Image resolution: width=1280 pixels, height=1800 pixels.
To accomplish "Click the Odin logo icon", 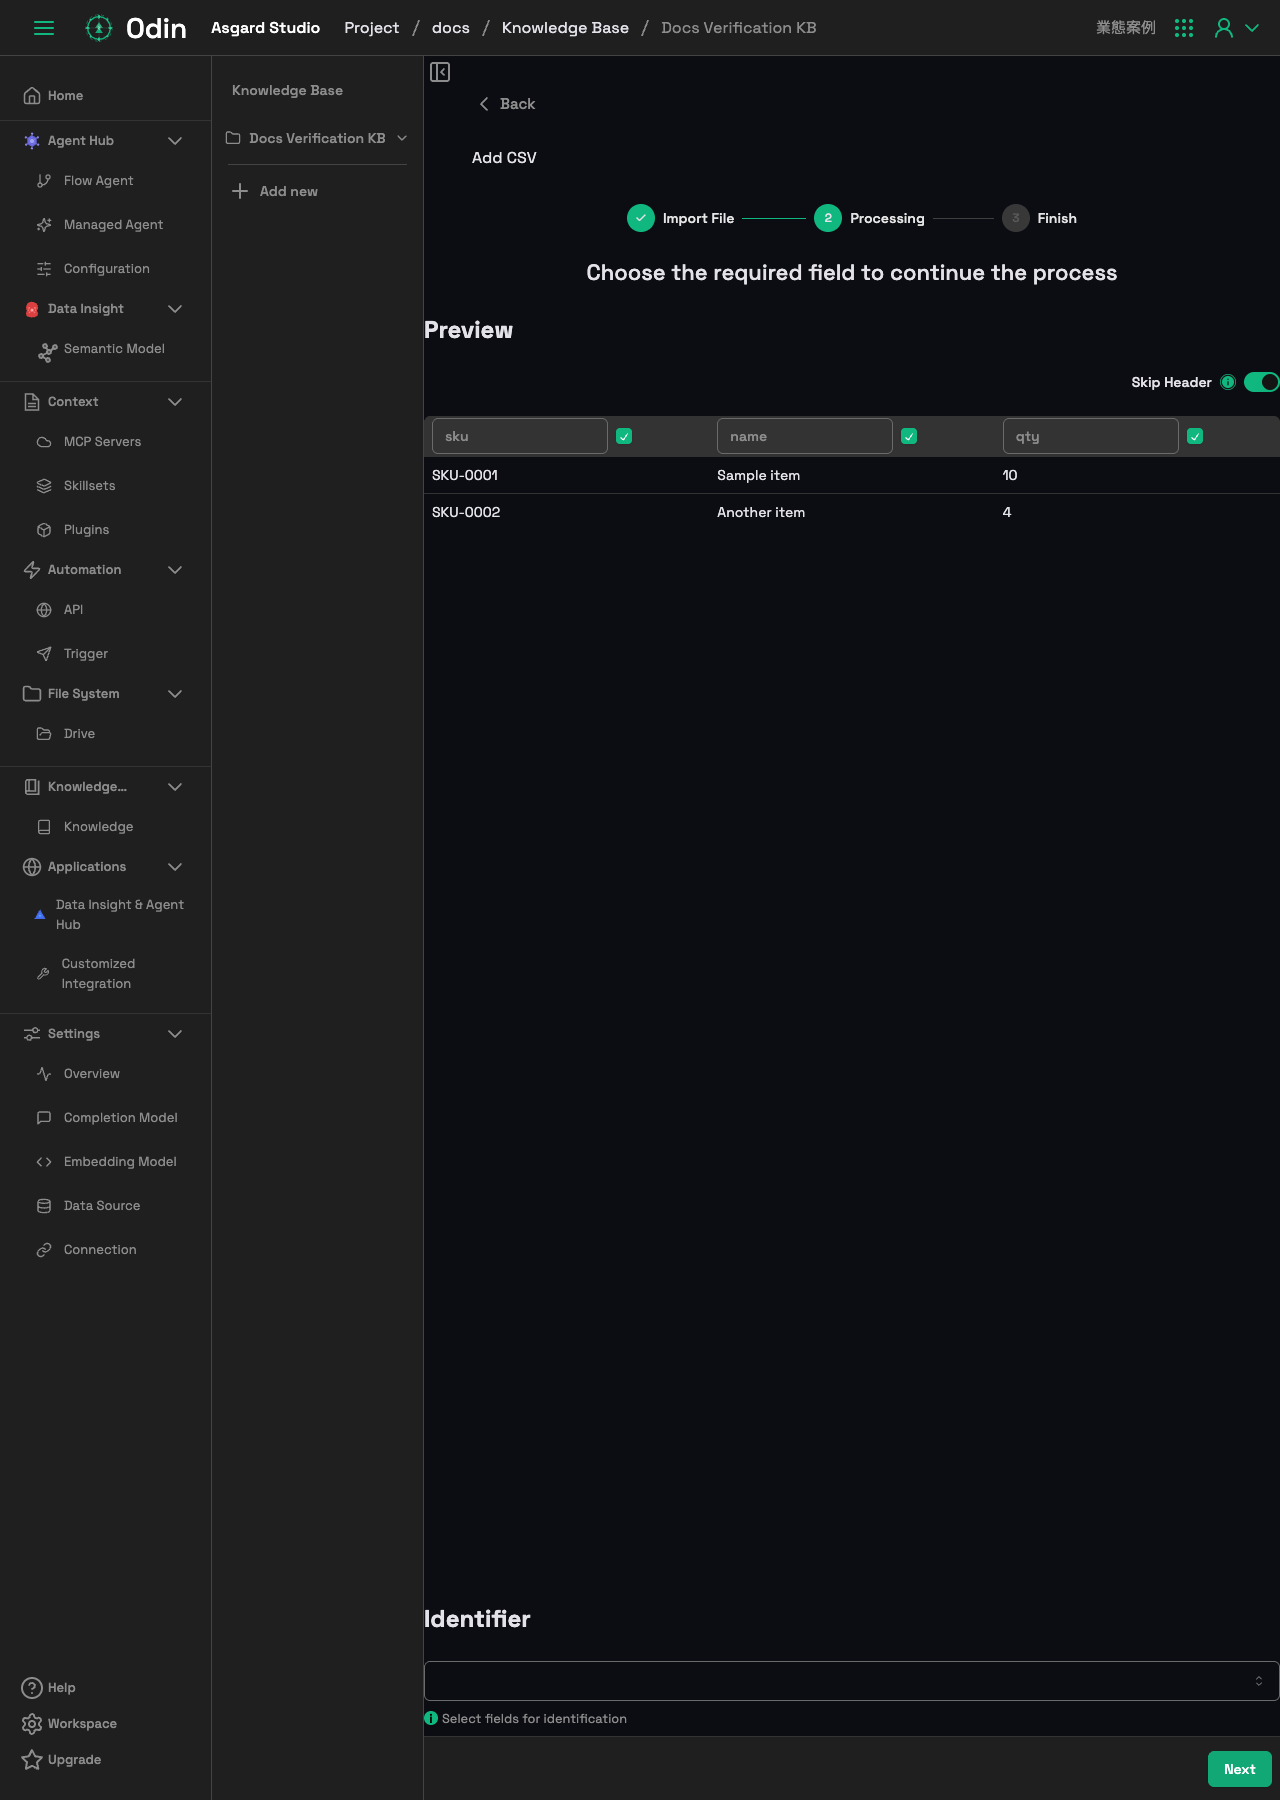I will [x=99, y=28].
